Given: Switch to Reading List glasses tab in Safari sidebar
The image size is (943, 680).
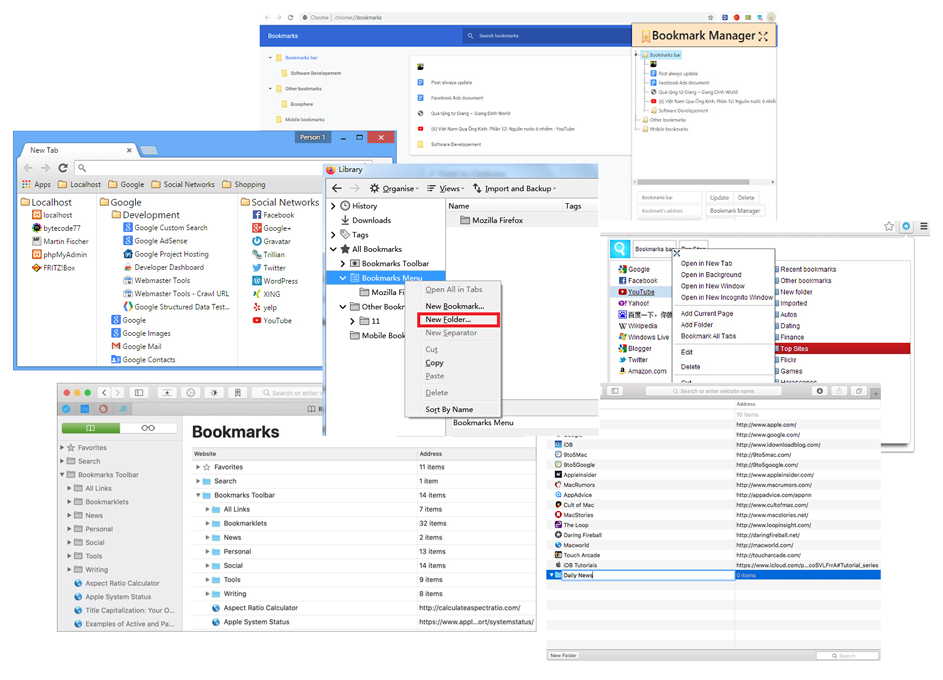Looking at the screenshot, I should [148, 428].
